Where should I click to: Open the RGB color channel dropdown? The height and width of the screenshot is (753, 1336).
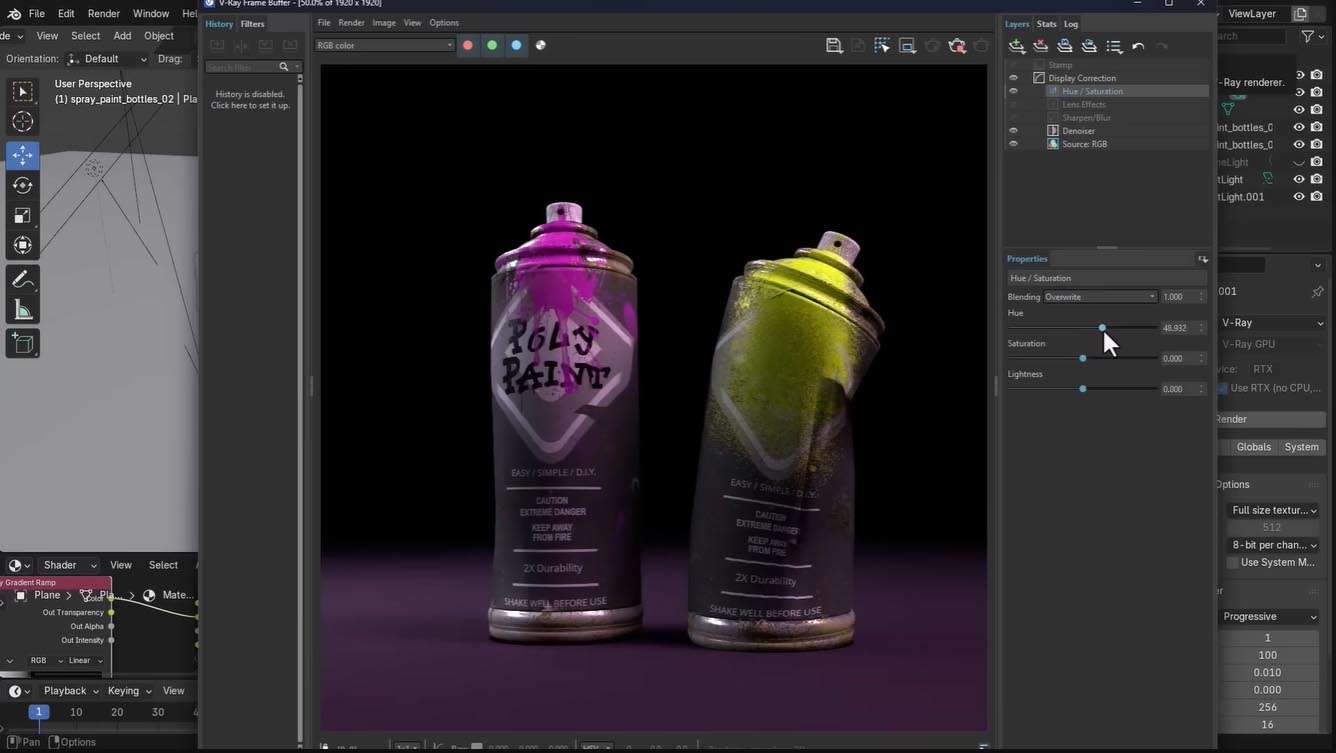click(x=385, y=45)
